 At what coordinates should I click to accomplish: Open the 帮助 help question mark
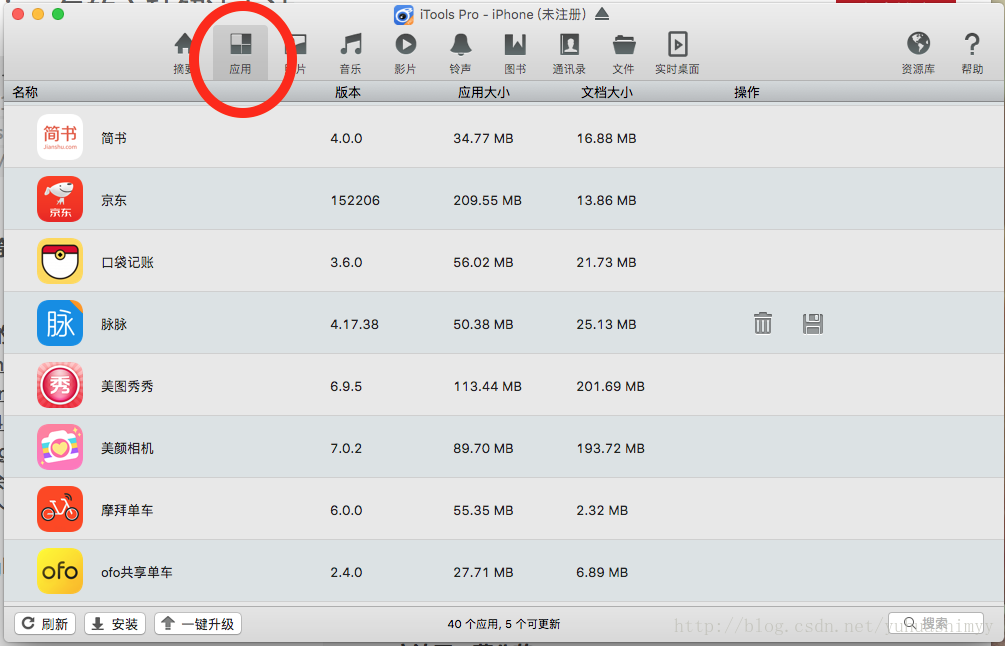coord(972,53)
